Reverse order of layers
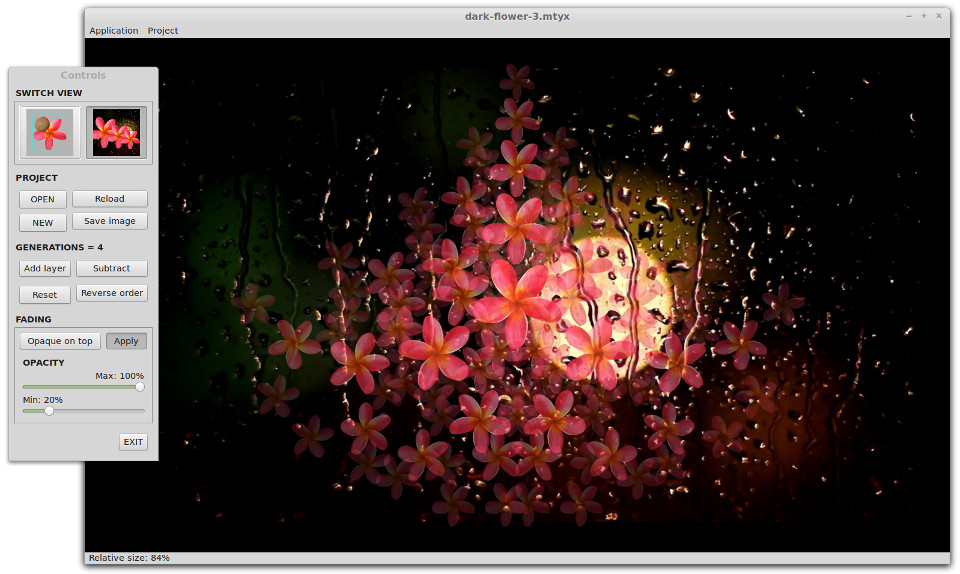Image resolution: width=960 pixels, height=574 pixels. (x=111, y=293)
